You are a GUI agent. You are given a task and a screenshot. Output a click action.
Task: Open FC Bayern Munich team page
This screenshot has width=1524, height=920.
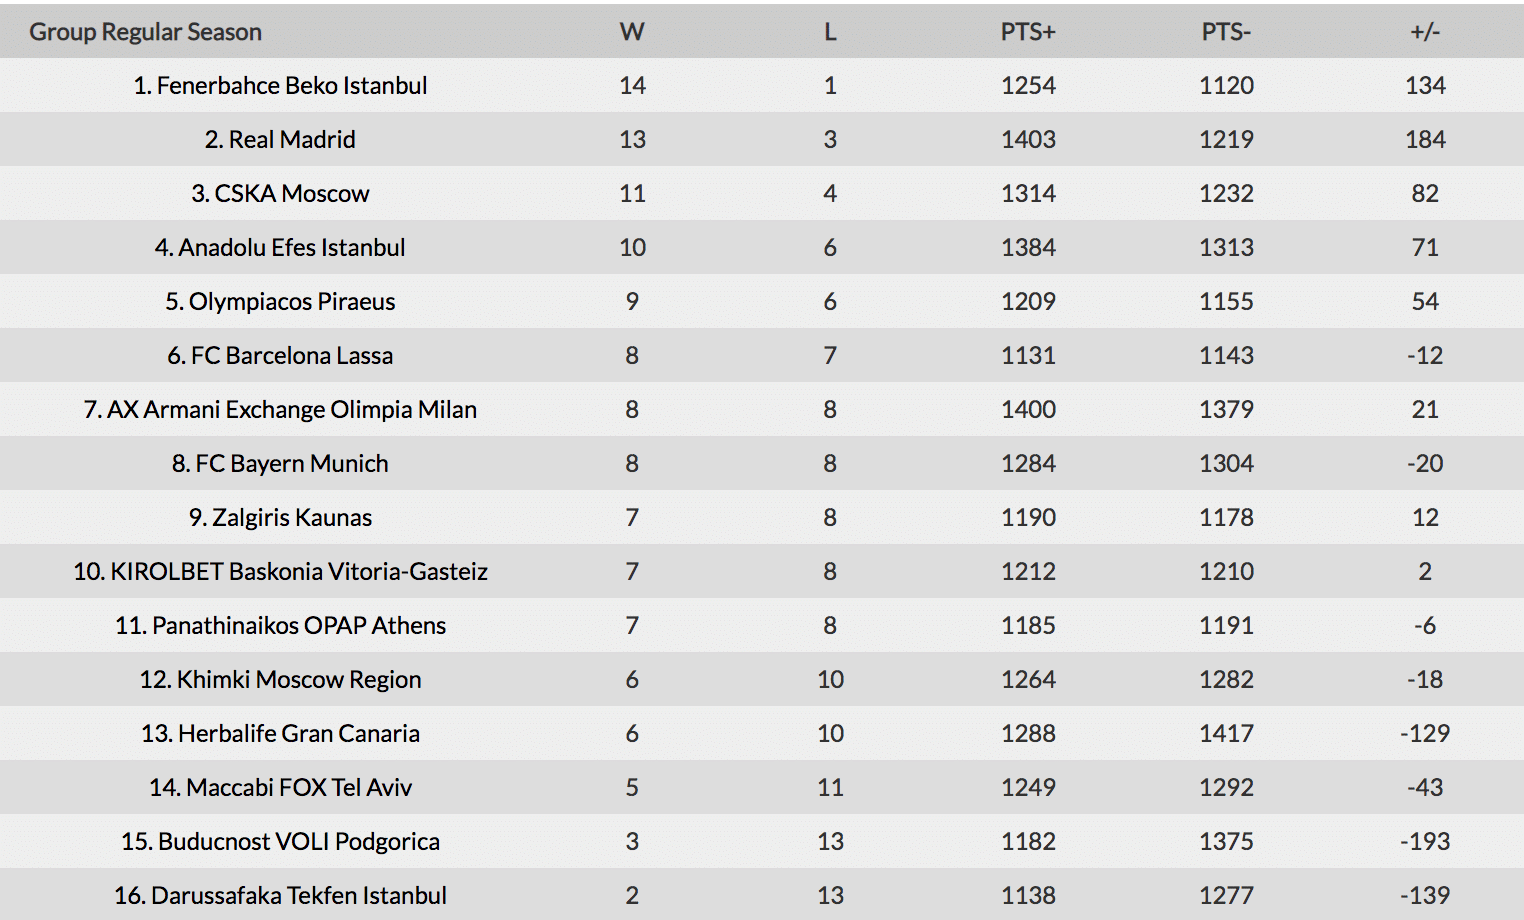(280, 464)
